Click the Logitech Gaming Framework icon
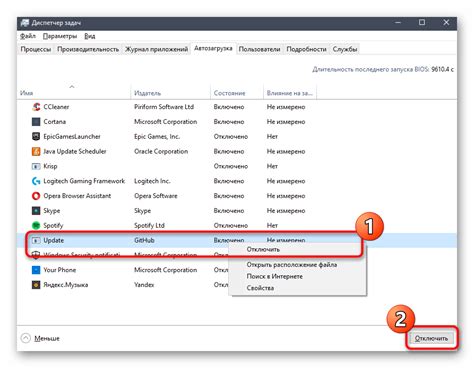The height and width of the screenshot is (368, 474). coord(36,181)
